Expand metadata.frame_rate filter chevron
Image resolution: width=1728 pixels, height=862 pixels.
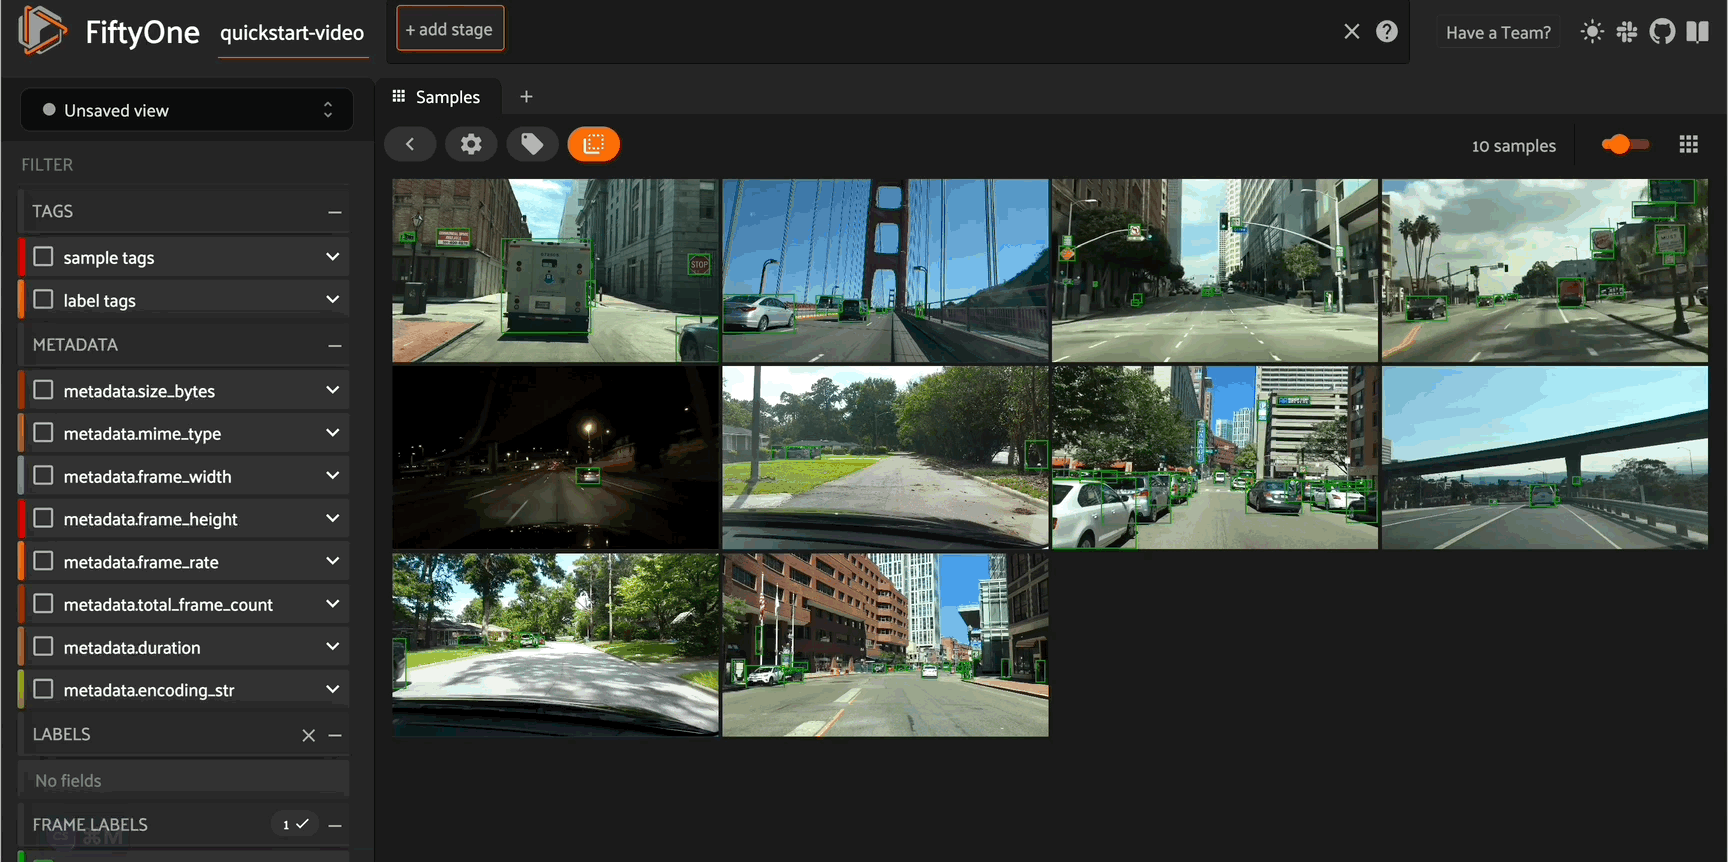tap(333, 561)
